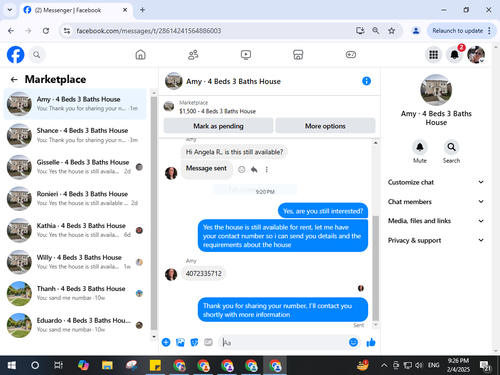This screenshot has height=375, width=500.
Task: Expand Chat members section
Action: tap(436, 202)
